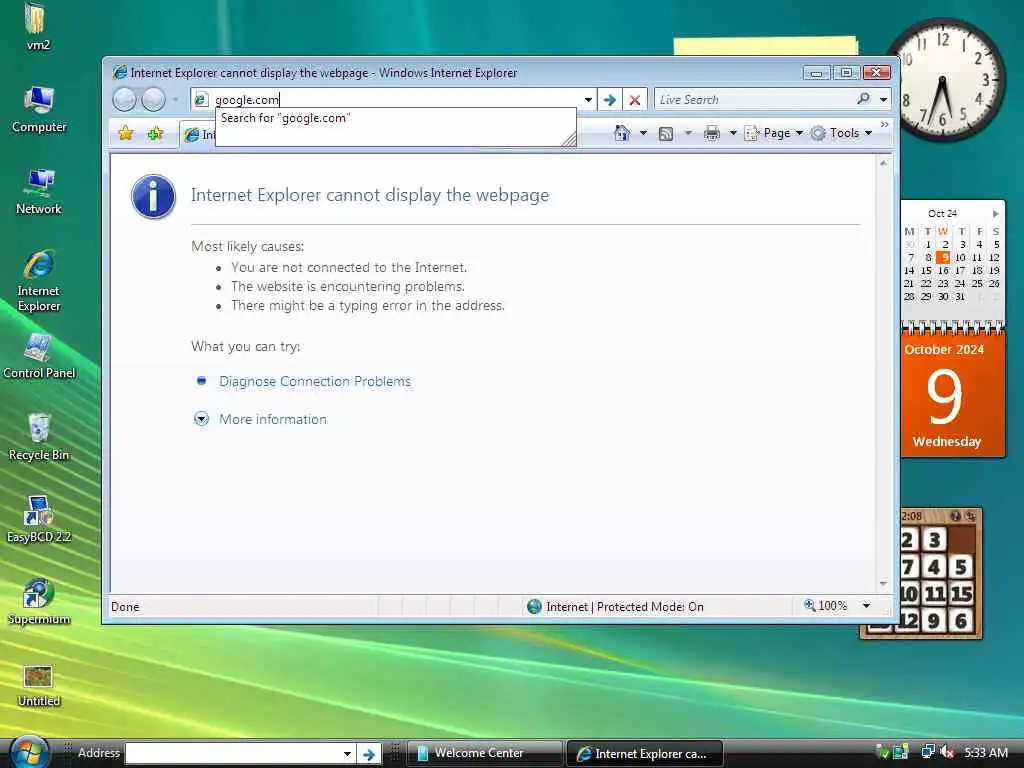Screen dimensions: 1024x768
Task: Click the muted volume tray icon
Action: pyautogui.click(x=948, y=753)
